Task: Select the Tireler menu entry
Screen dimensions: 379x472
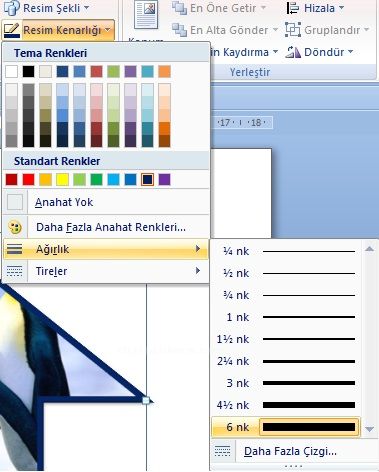Action: pyautogui.click(x=106, y=271)
